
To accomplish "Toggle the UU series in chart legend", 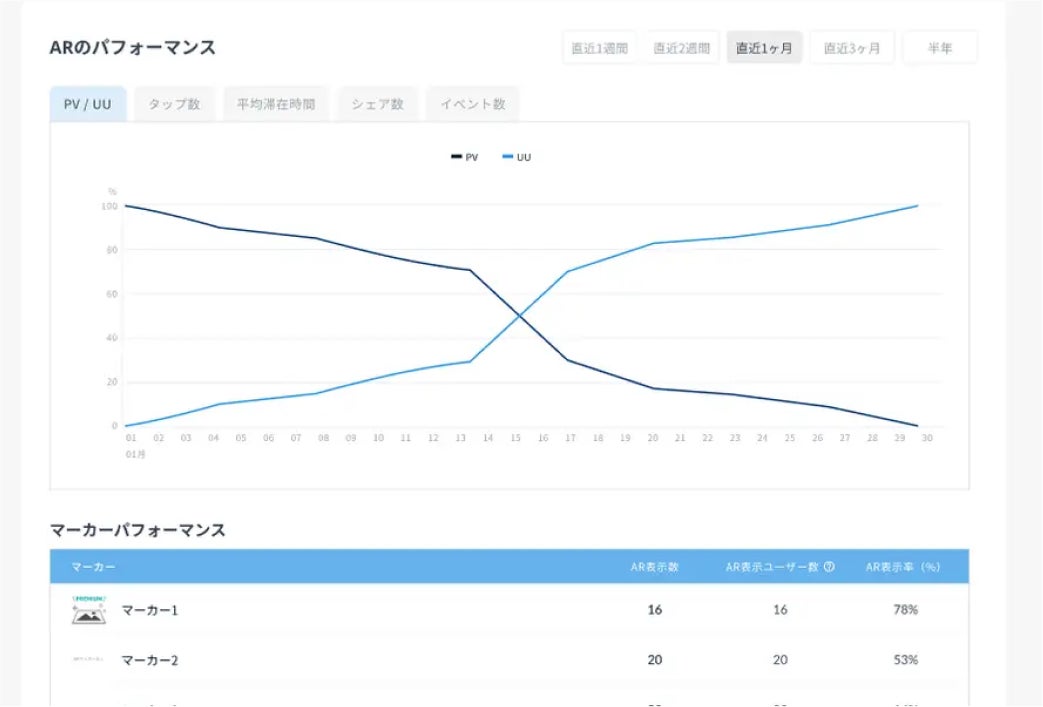I will click(517, 157).
